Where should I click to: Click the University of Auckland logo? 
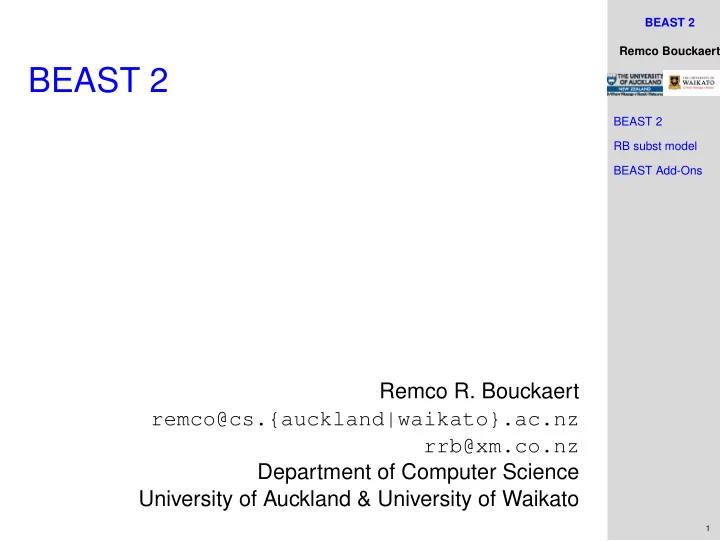point(635,84)
